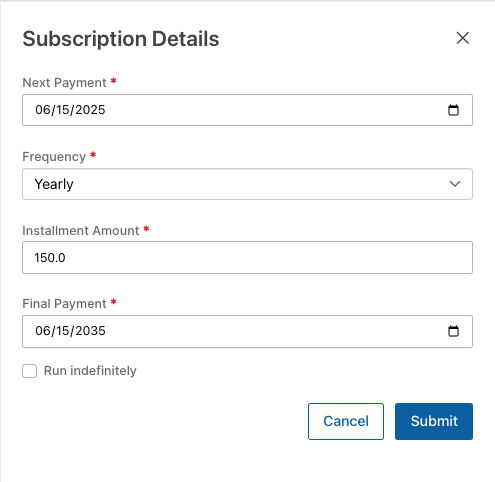Select the month segment of Next Payment date
The image size is (495, 482).
[x=43, y=110]
